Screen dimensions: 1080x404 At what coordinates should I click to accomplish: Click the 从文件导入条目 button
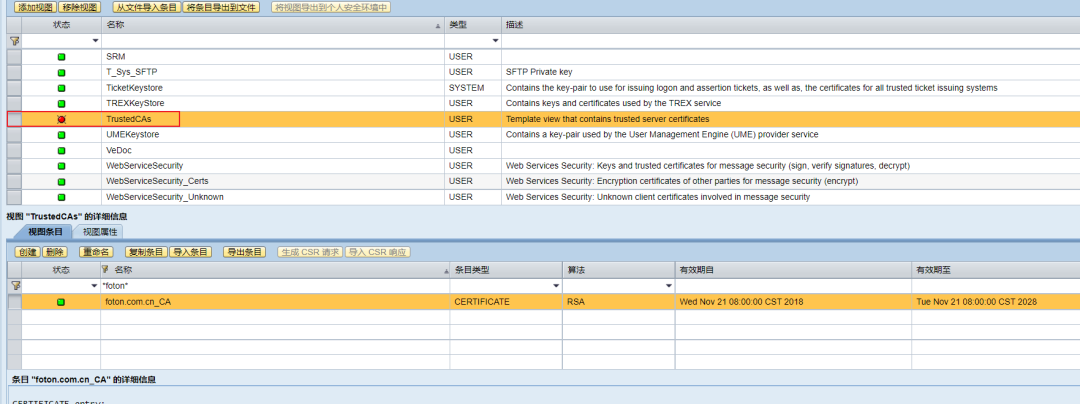[x=145, y=8]
